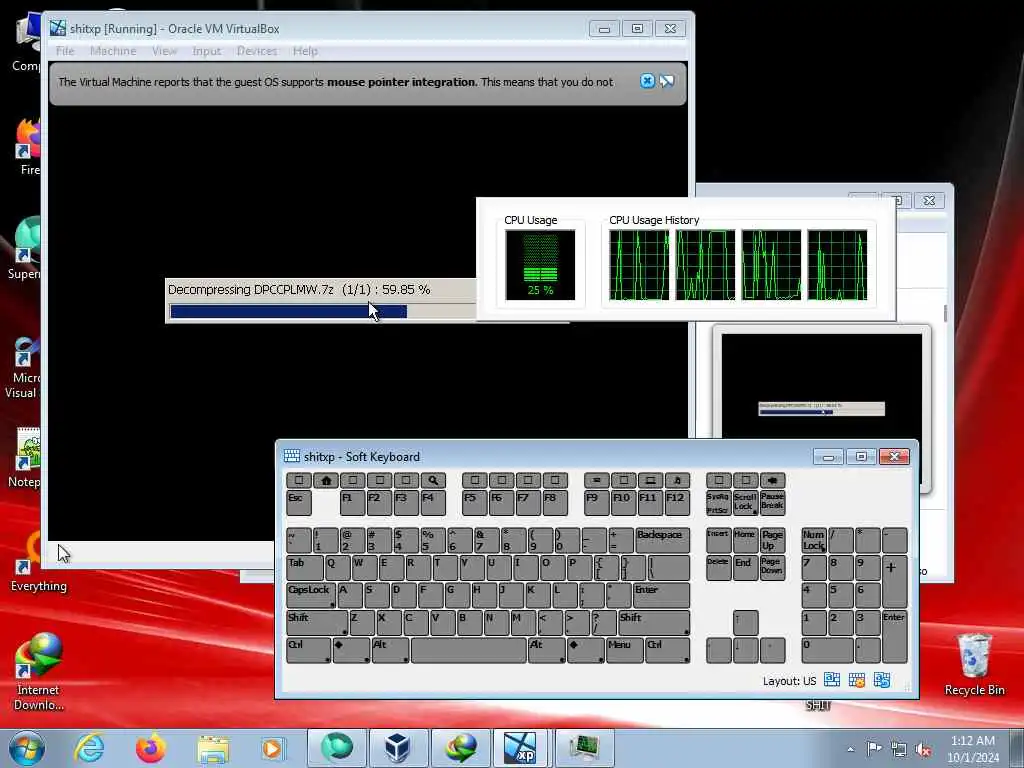
Task: Open the Input menu in VirtualBox window
Action: tap(206, 51)
